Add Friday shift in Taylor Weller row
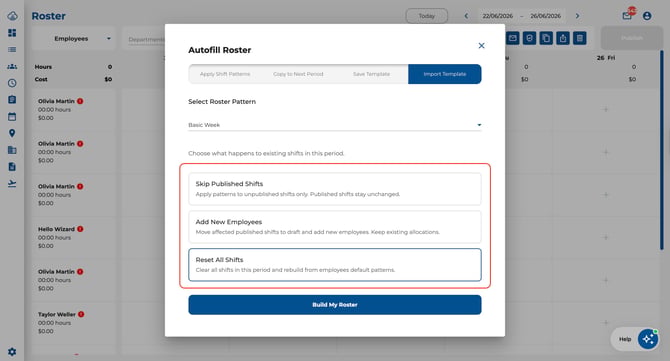 click(605, 323)
